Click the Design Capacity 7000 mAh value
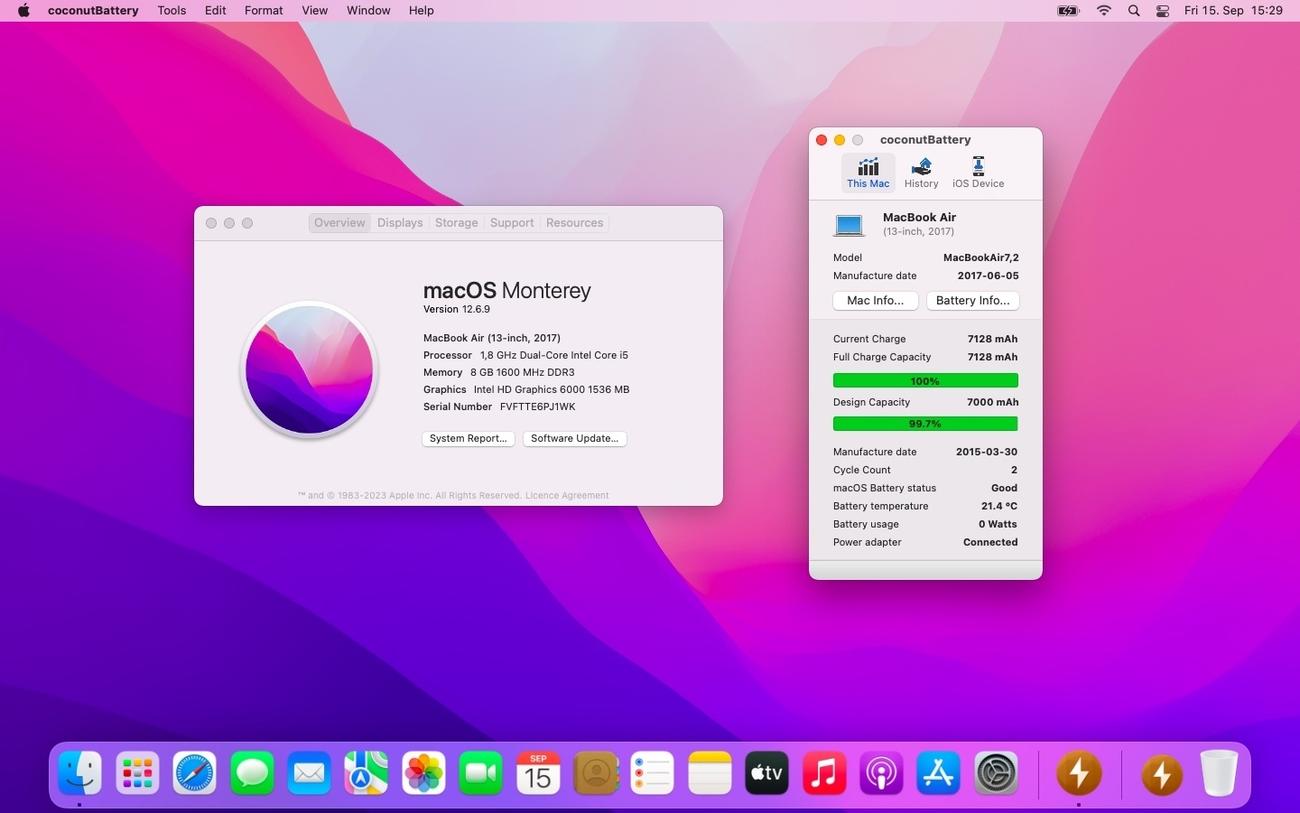The image size is (1300, 813). tap(992, 402)
